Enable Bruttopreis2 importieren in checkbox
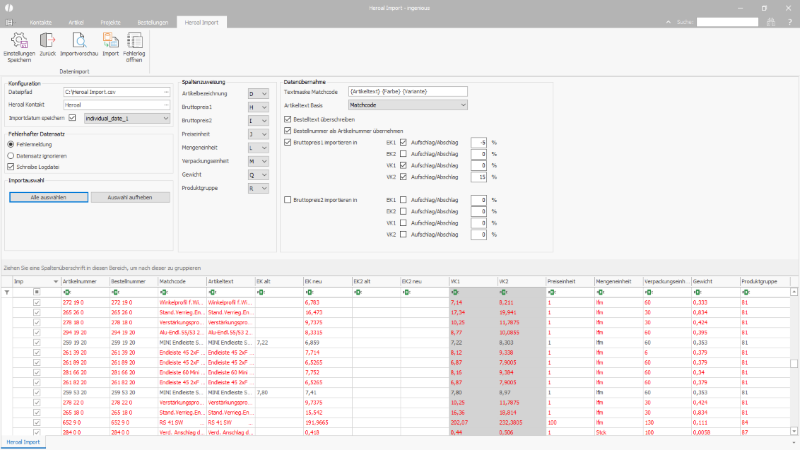 tap(288, 200)
